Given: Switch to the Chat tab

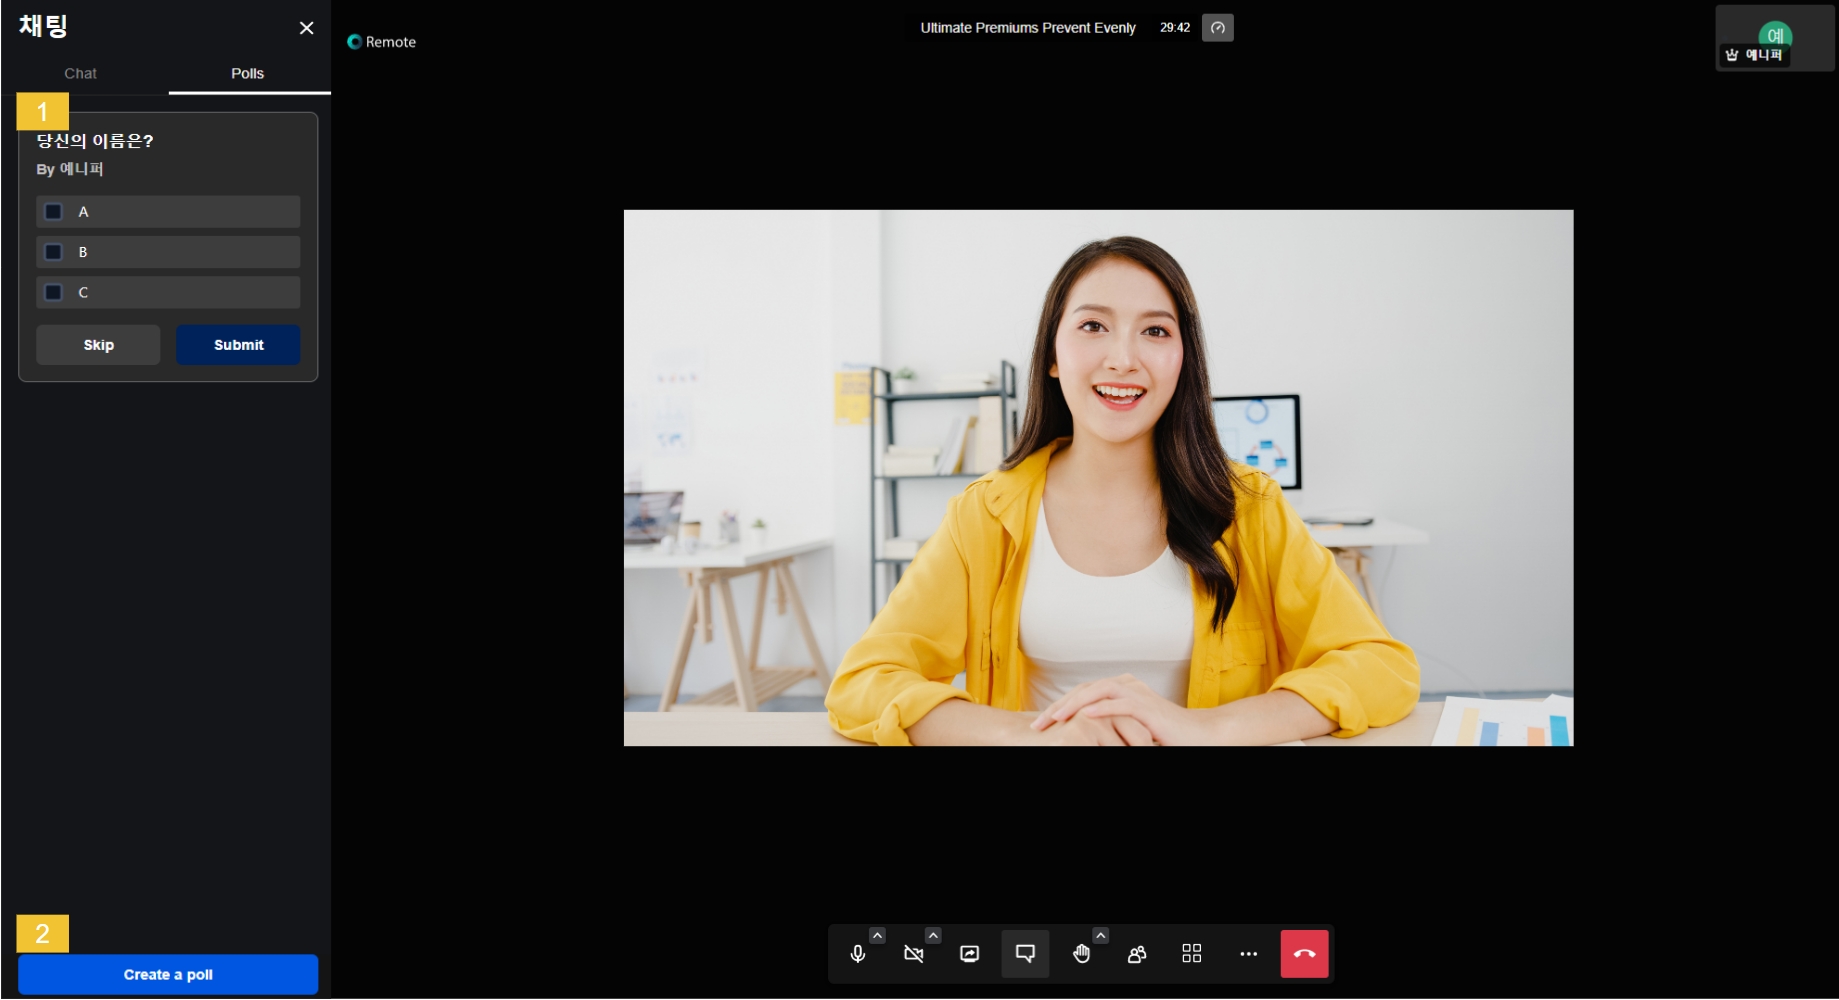Looking at the screenshot, I should pyautogui.click(x=80, y=74).
